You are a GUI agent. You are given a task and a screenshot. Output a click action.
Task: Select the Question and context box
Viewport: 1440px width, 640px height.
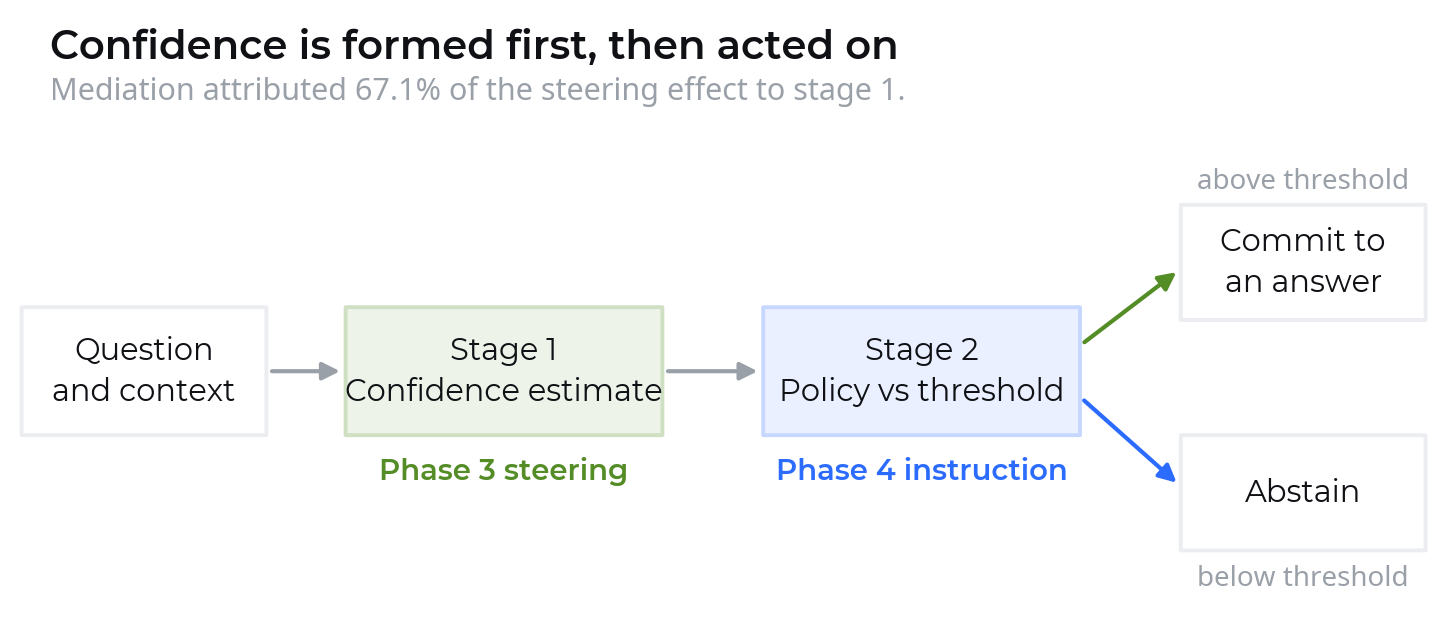tap(144, 371)
